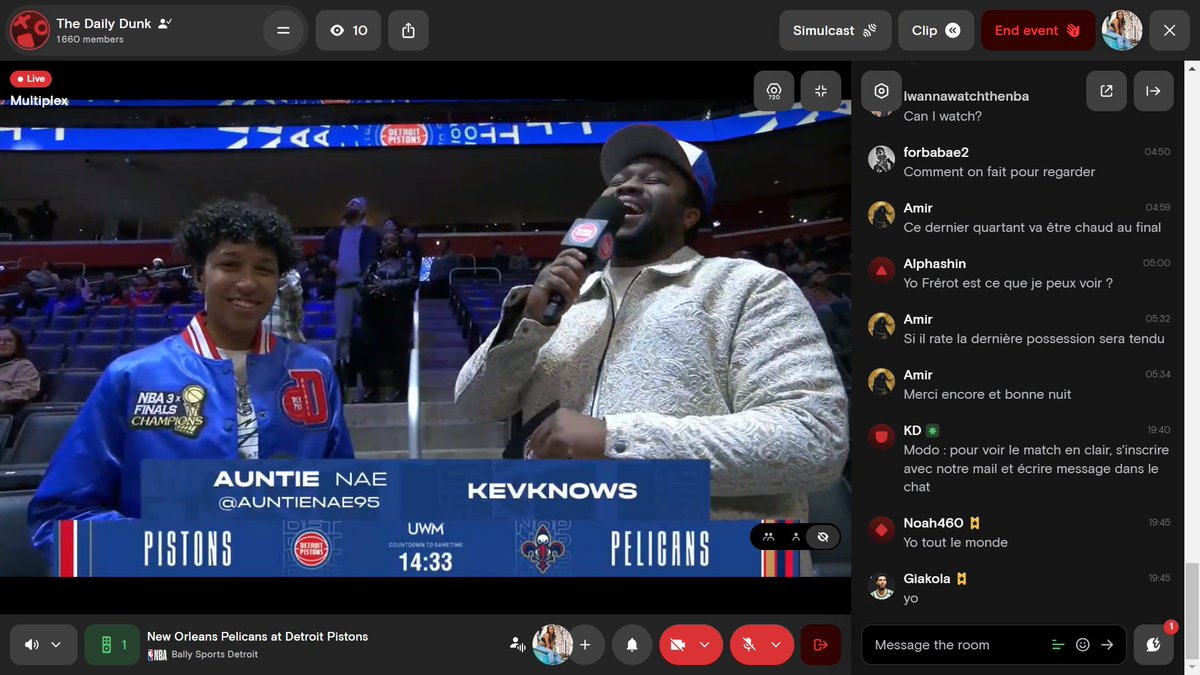
Task: Exit fullscreen with the collapse icon
Action: (821, 91)
